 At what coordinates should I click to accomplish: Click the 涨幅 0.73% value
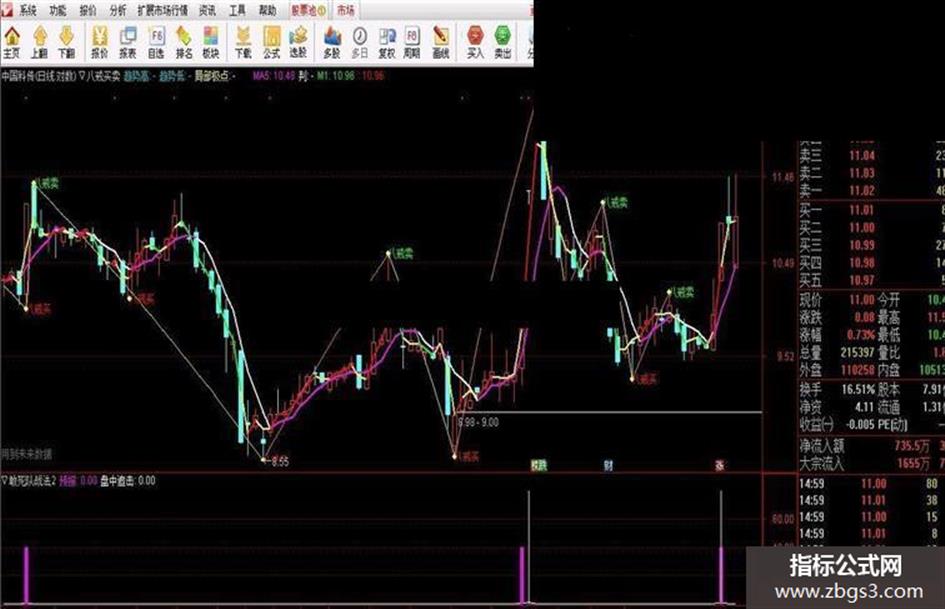[862, 335]
